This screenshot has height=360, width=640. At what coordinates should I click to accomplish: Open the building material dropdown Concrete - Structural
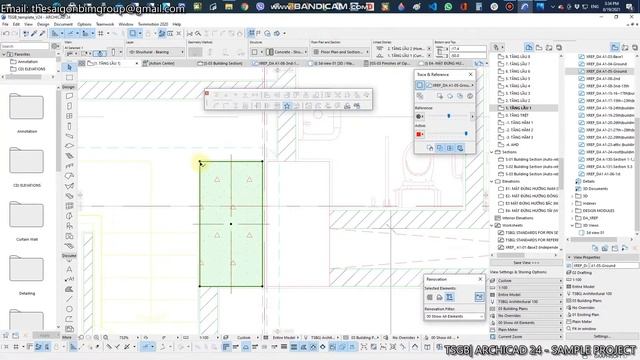(x=287, y=52)
